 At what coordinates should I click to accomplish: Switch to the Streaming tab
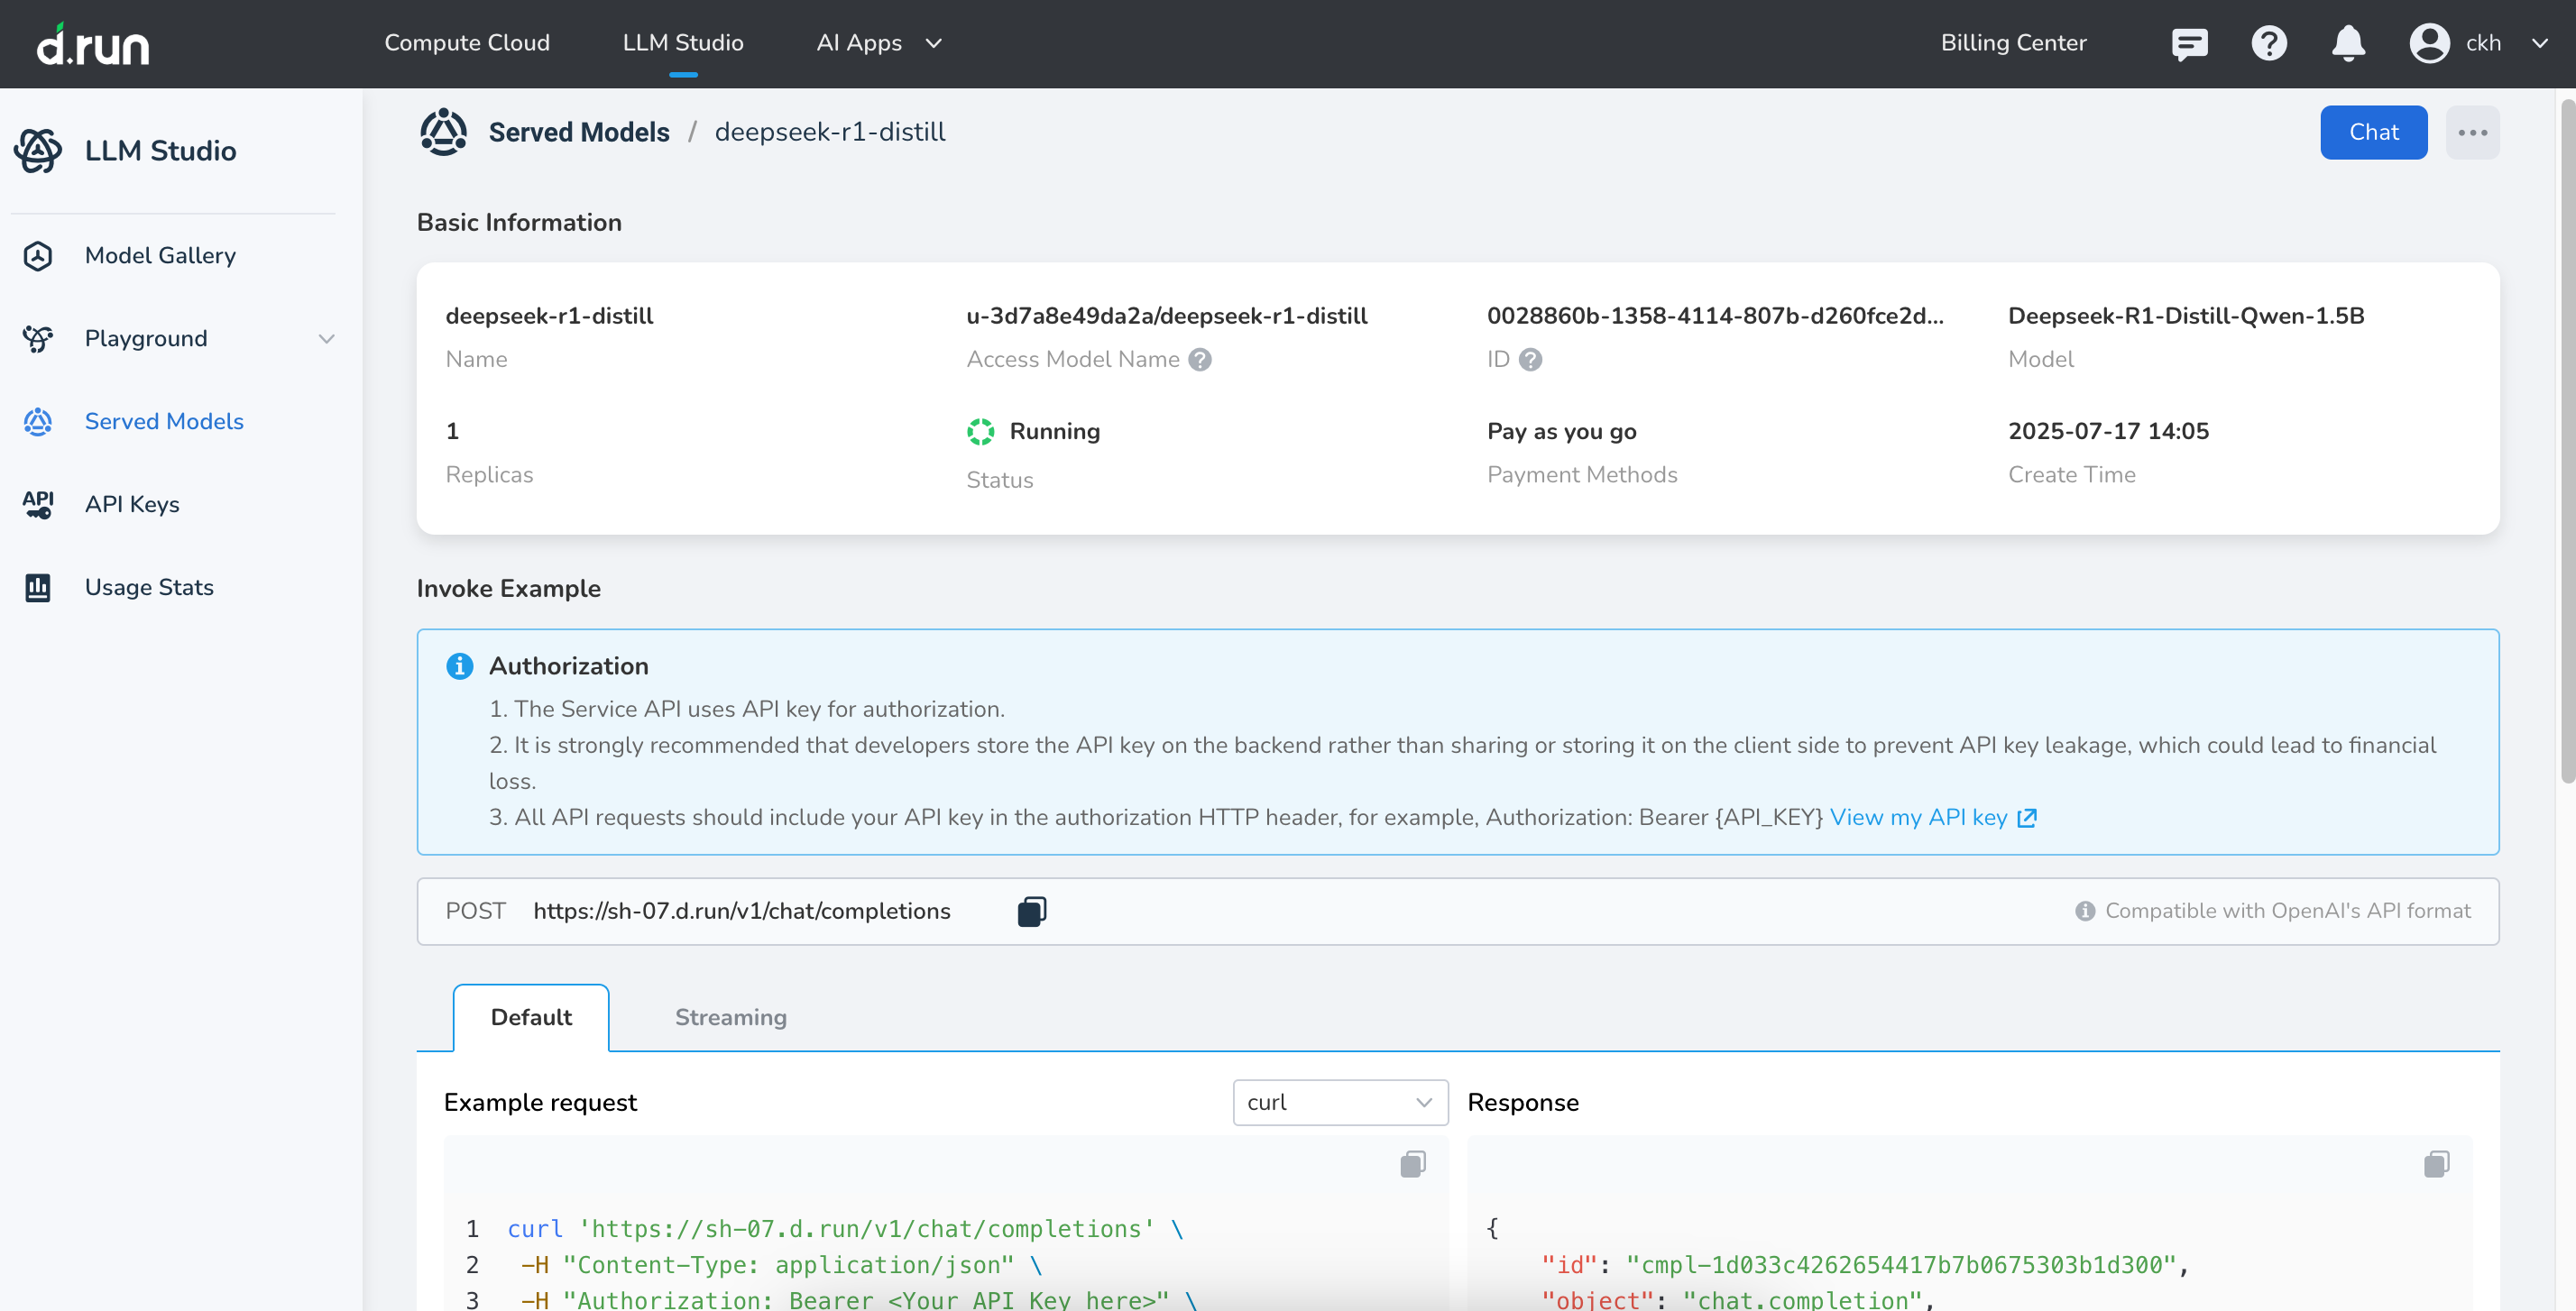pyautogui.click(x=730, y=1017)
